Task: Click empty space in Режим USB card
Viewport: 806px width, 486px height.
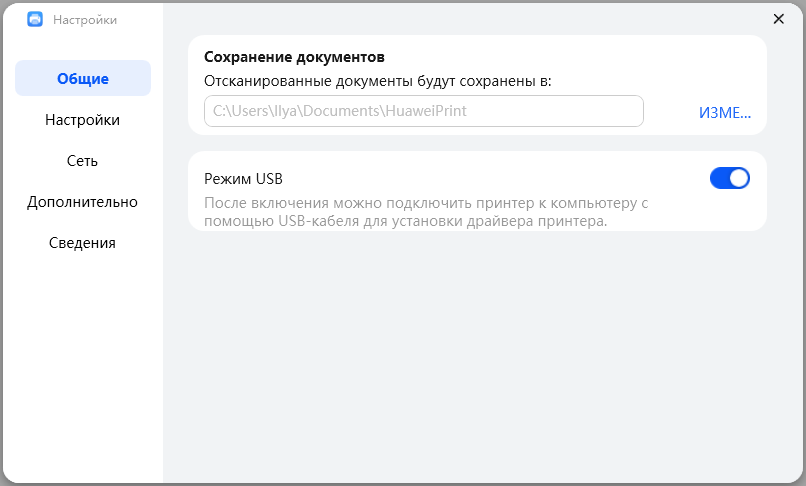Action: coord(500,178)
